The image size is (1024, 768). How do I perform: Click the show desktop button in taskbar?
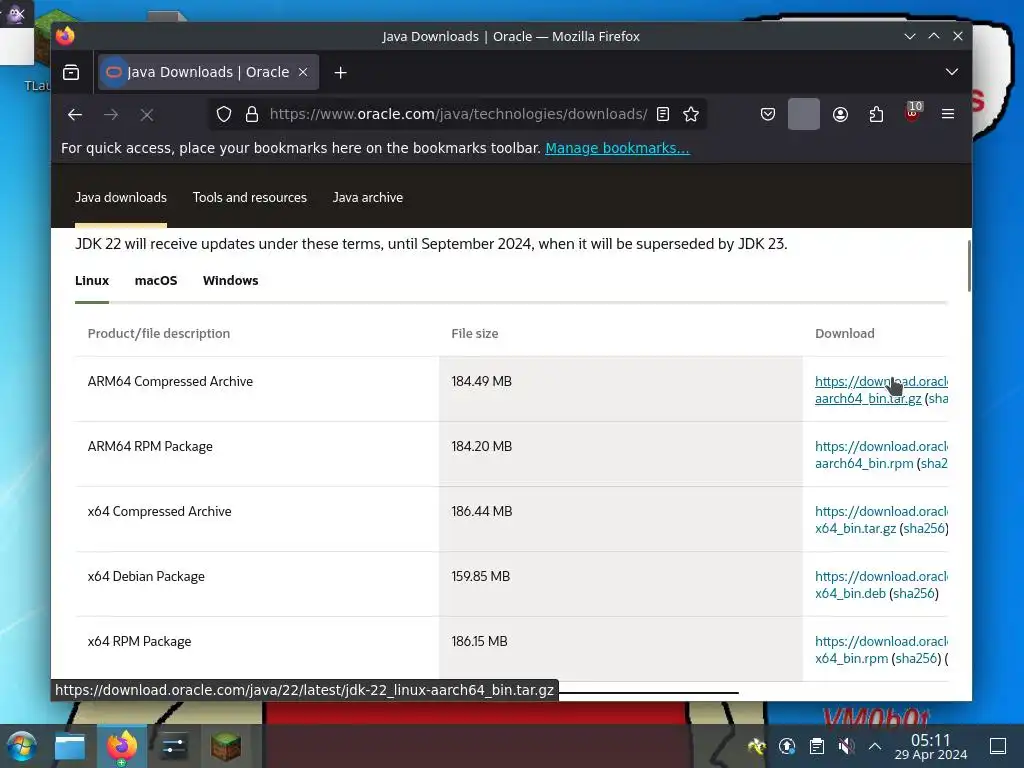[x=998, y=746]
